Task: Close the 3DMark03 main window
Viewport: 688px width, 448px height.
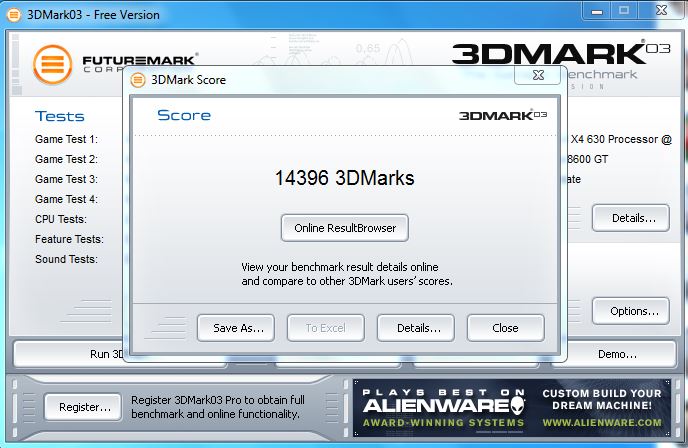Action: [662, 11]
